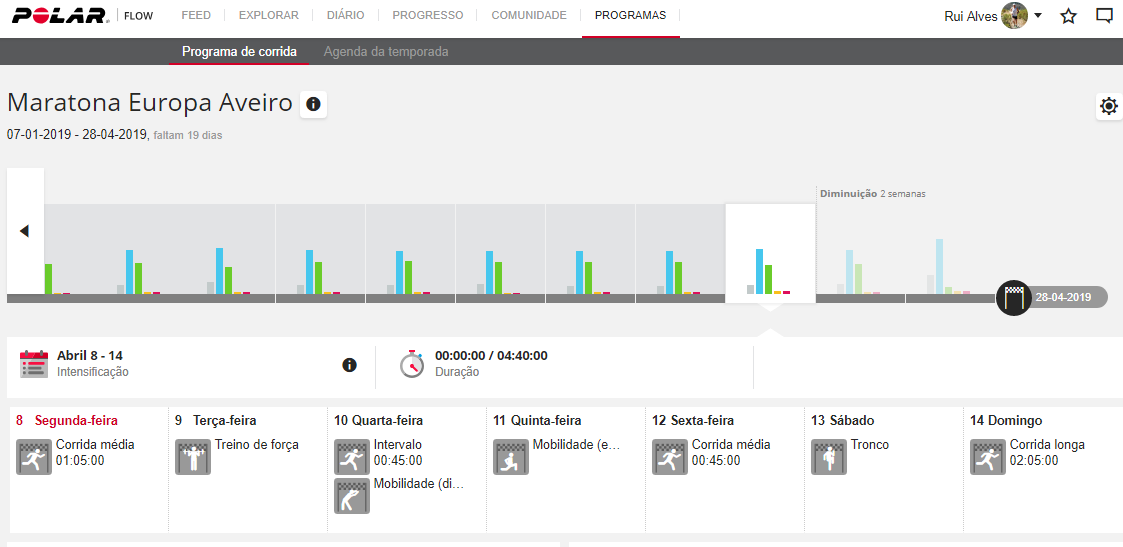Select the race day flag marker
1123x547 pixels.
pos(1013,298)
